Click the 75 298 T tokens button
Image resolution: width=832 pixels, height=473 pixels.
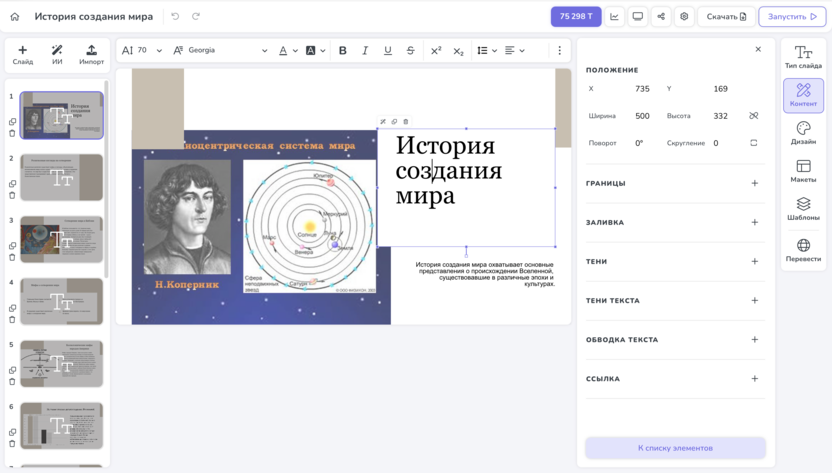[x=576, y=16]
